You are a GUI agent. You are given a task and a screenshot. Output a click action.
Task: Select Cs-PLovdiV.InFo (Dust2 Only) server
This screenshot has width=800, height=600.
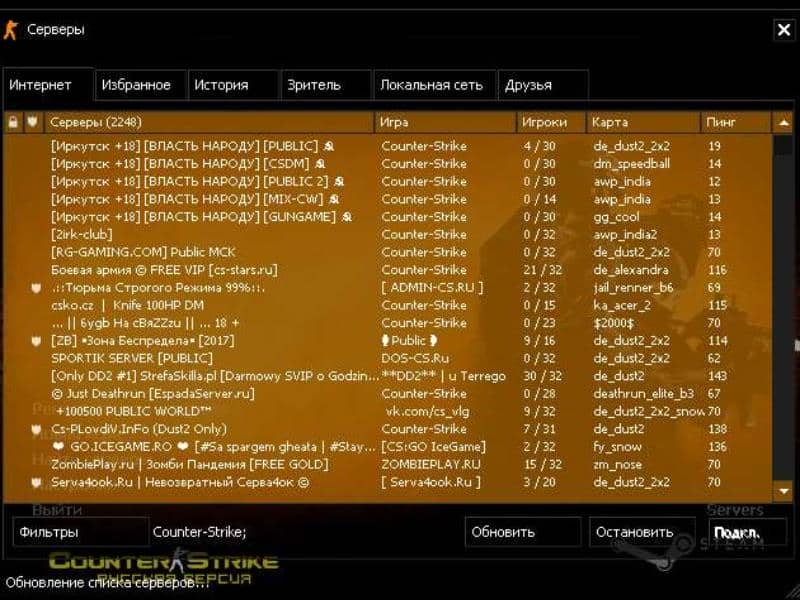click(x=388, y=429)
